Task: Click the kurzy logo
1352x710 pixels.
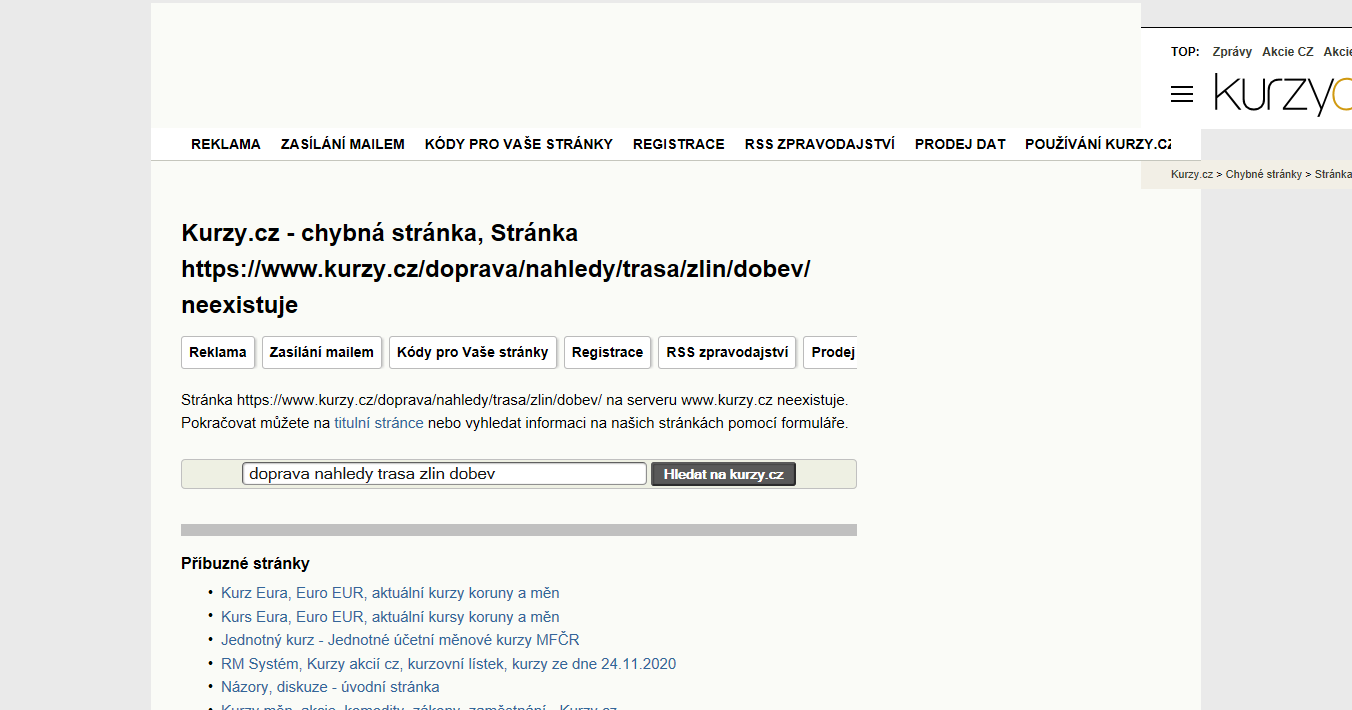Action: pyautogui.click(x=1283, y=94)
